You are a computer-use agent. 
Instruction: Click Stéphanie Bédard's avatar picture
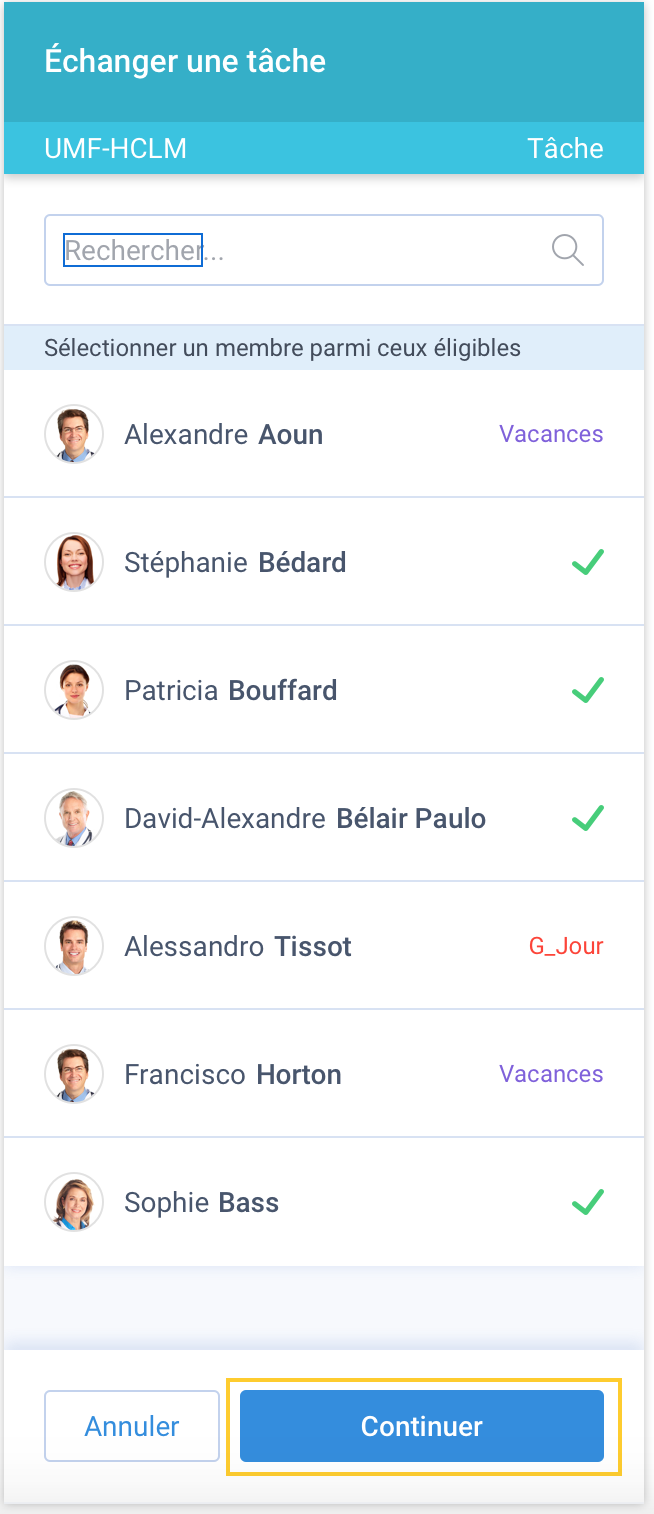click(x=74, y=562)
